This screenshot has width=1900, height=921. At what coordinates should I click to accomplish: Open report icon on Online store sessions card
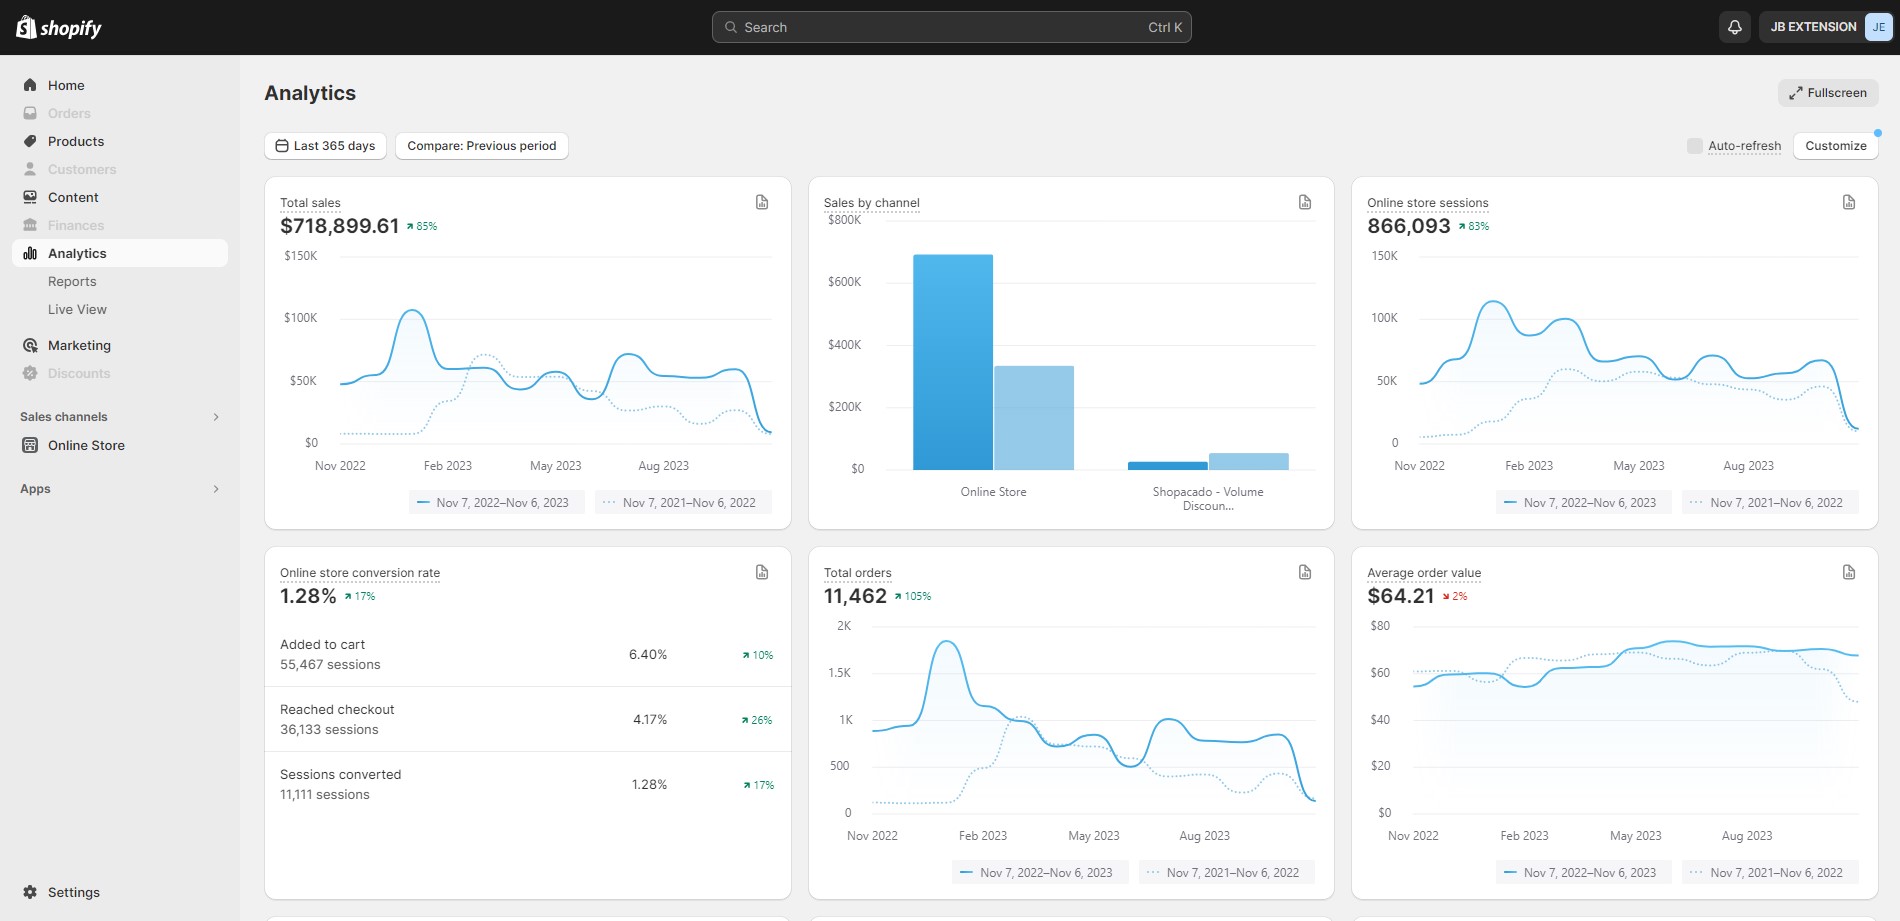click(x=1849, y=202)
